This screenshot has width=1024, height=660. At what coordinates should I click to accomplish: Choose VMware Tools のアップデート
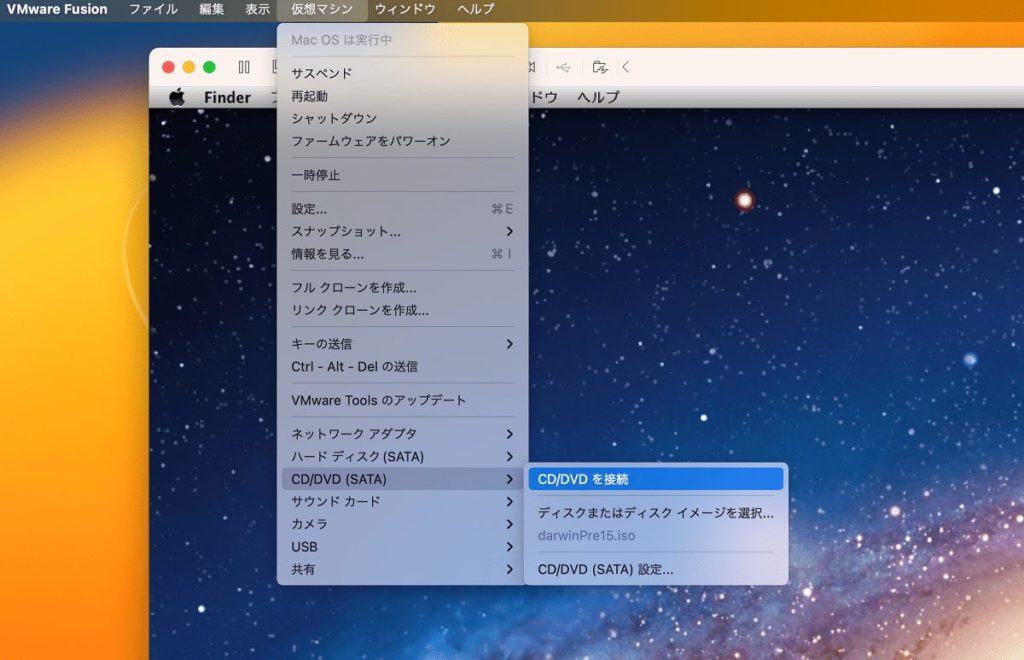point(402,400)
